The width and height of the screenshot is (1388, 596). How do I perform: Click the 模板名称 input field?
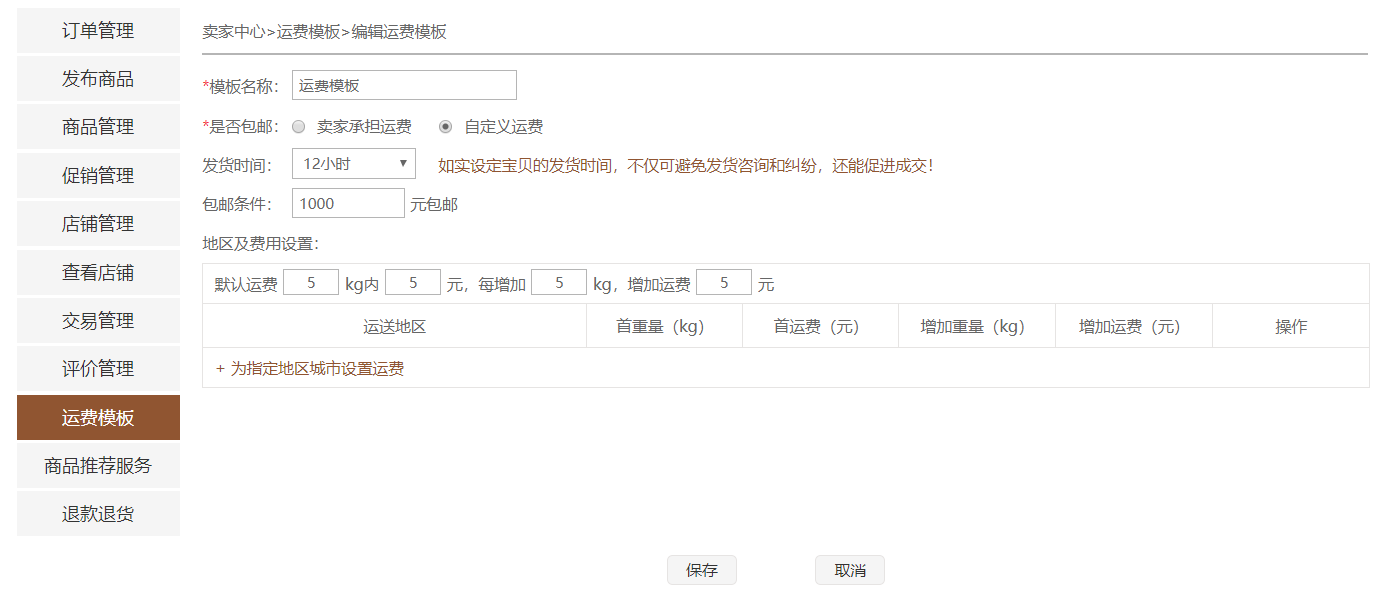(404, 85)
